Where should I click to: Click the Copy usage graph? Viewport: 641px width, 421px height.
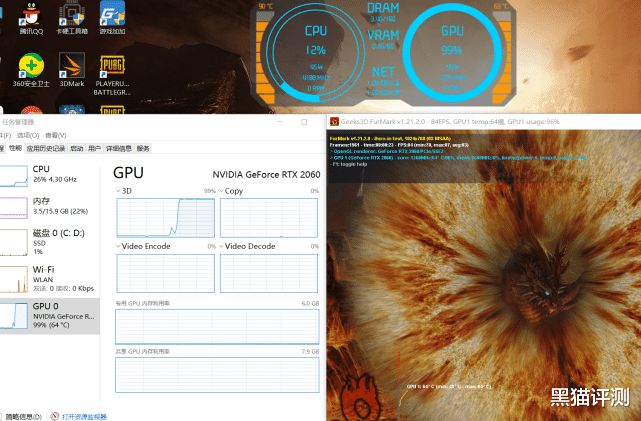(x=269, y=217)
